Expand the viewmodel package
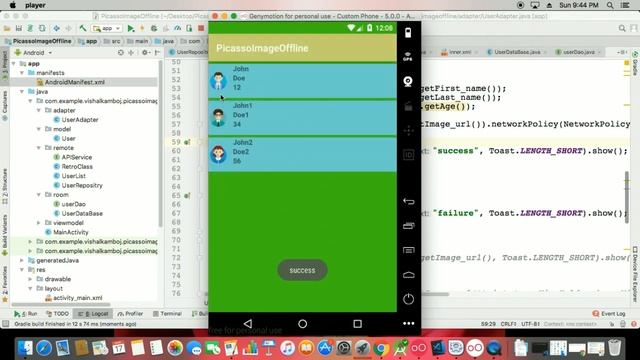The image size is (640, 360). (x=39, y=223)
